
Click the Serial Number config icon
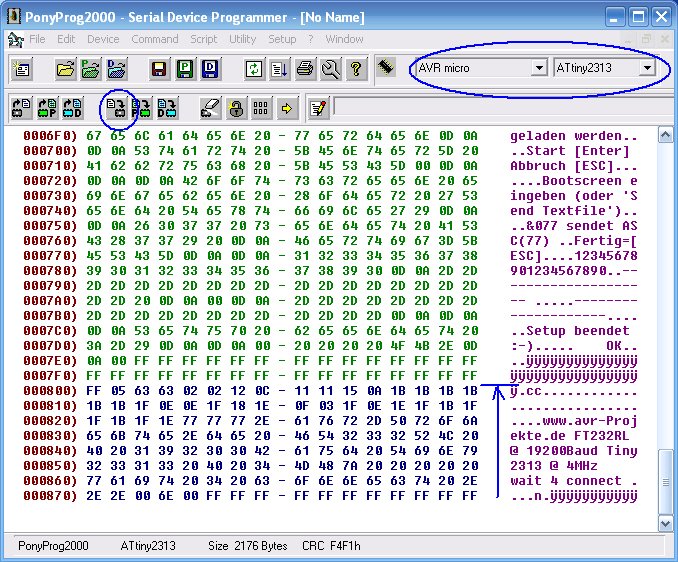pyautogui.click(x=260, y=108)
